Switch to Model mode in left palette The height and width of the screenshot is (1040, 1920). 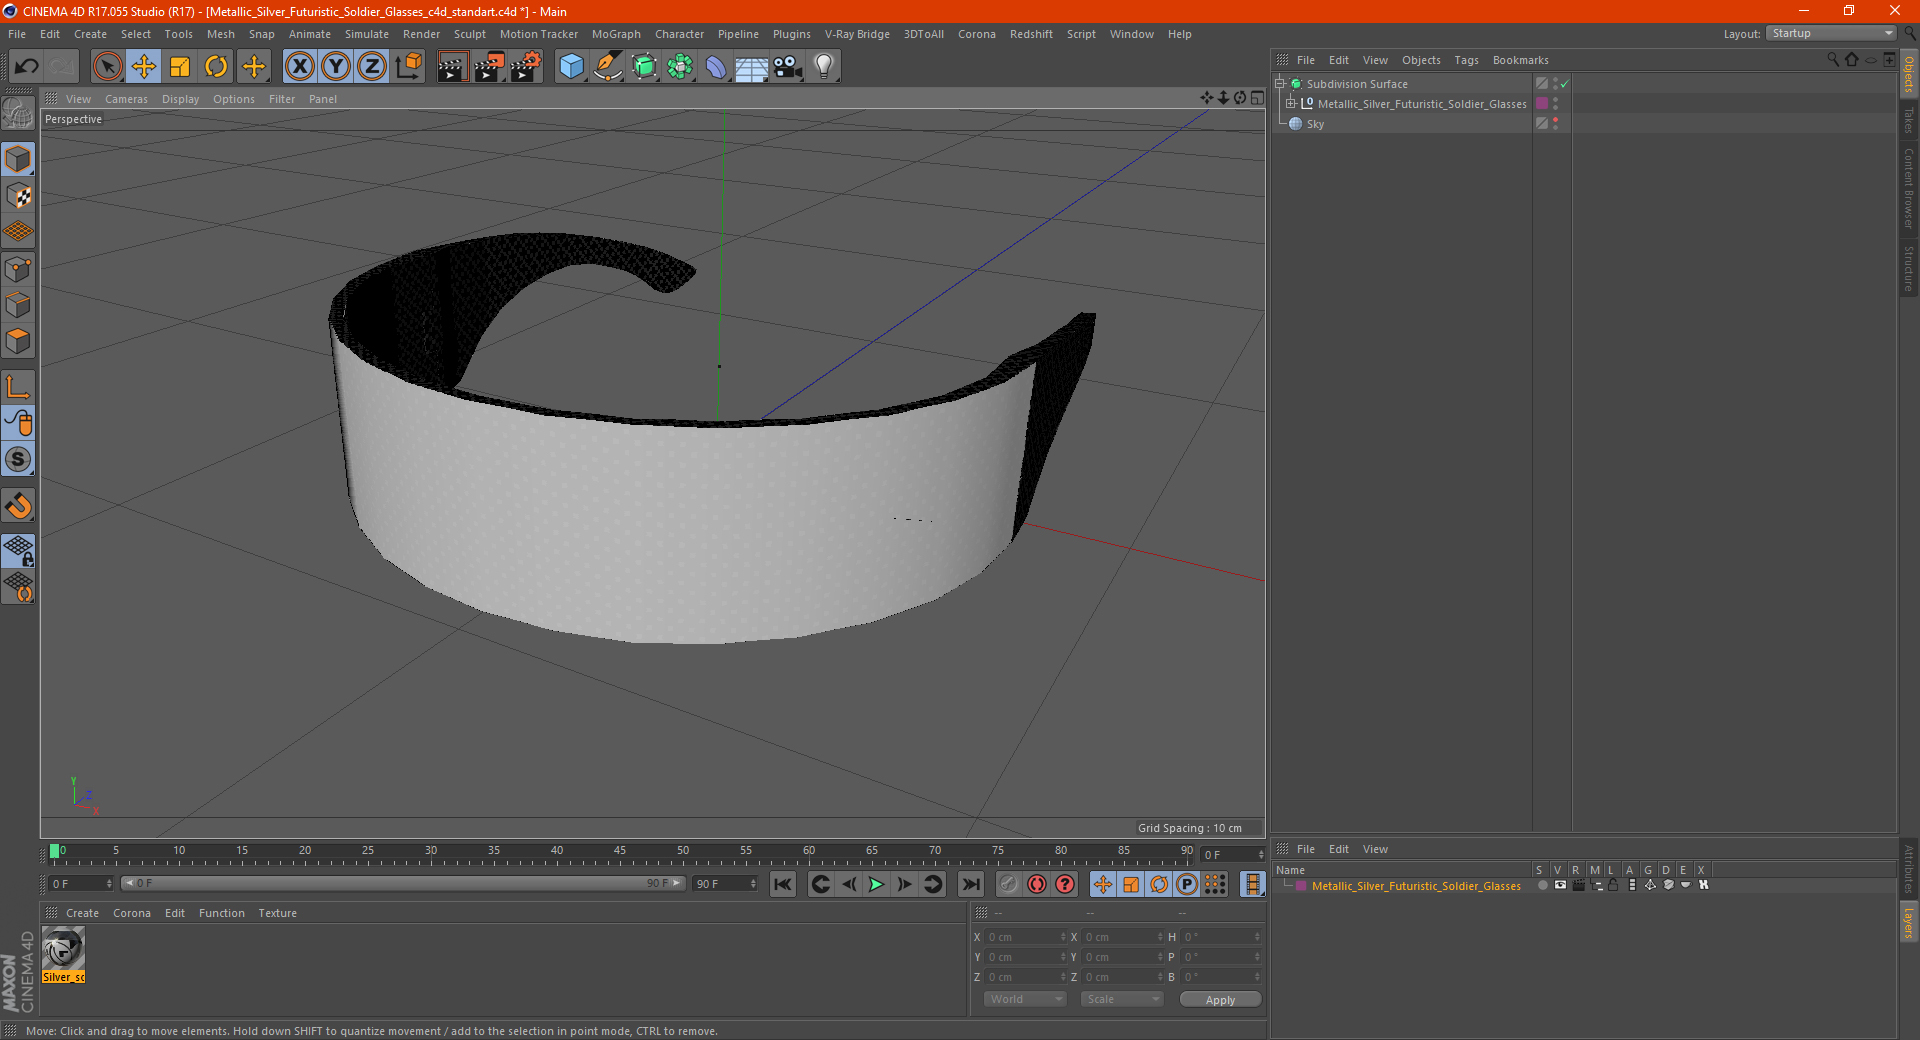point(18,160)
